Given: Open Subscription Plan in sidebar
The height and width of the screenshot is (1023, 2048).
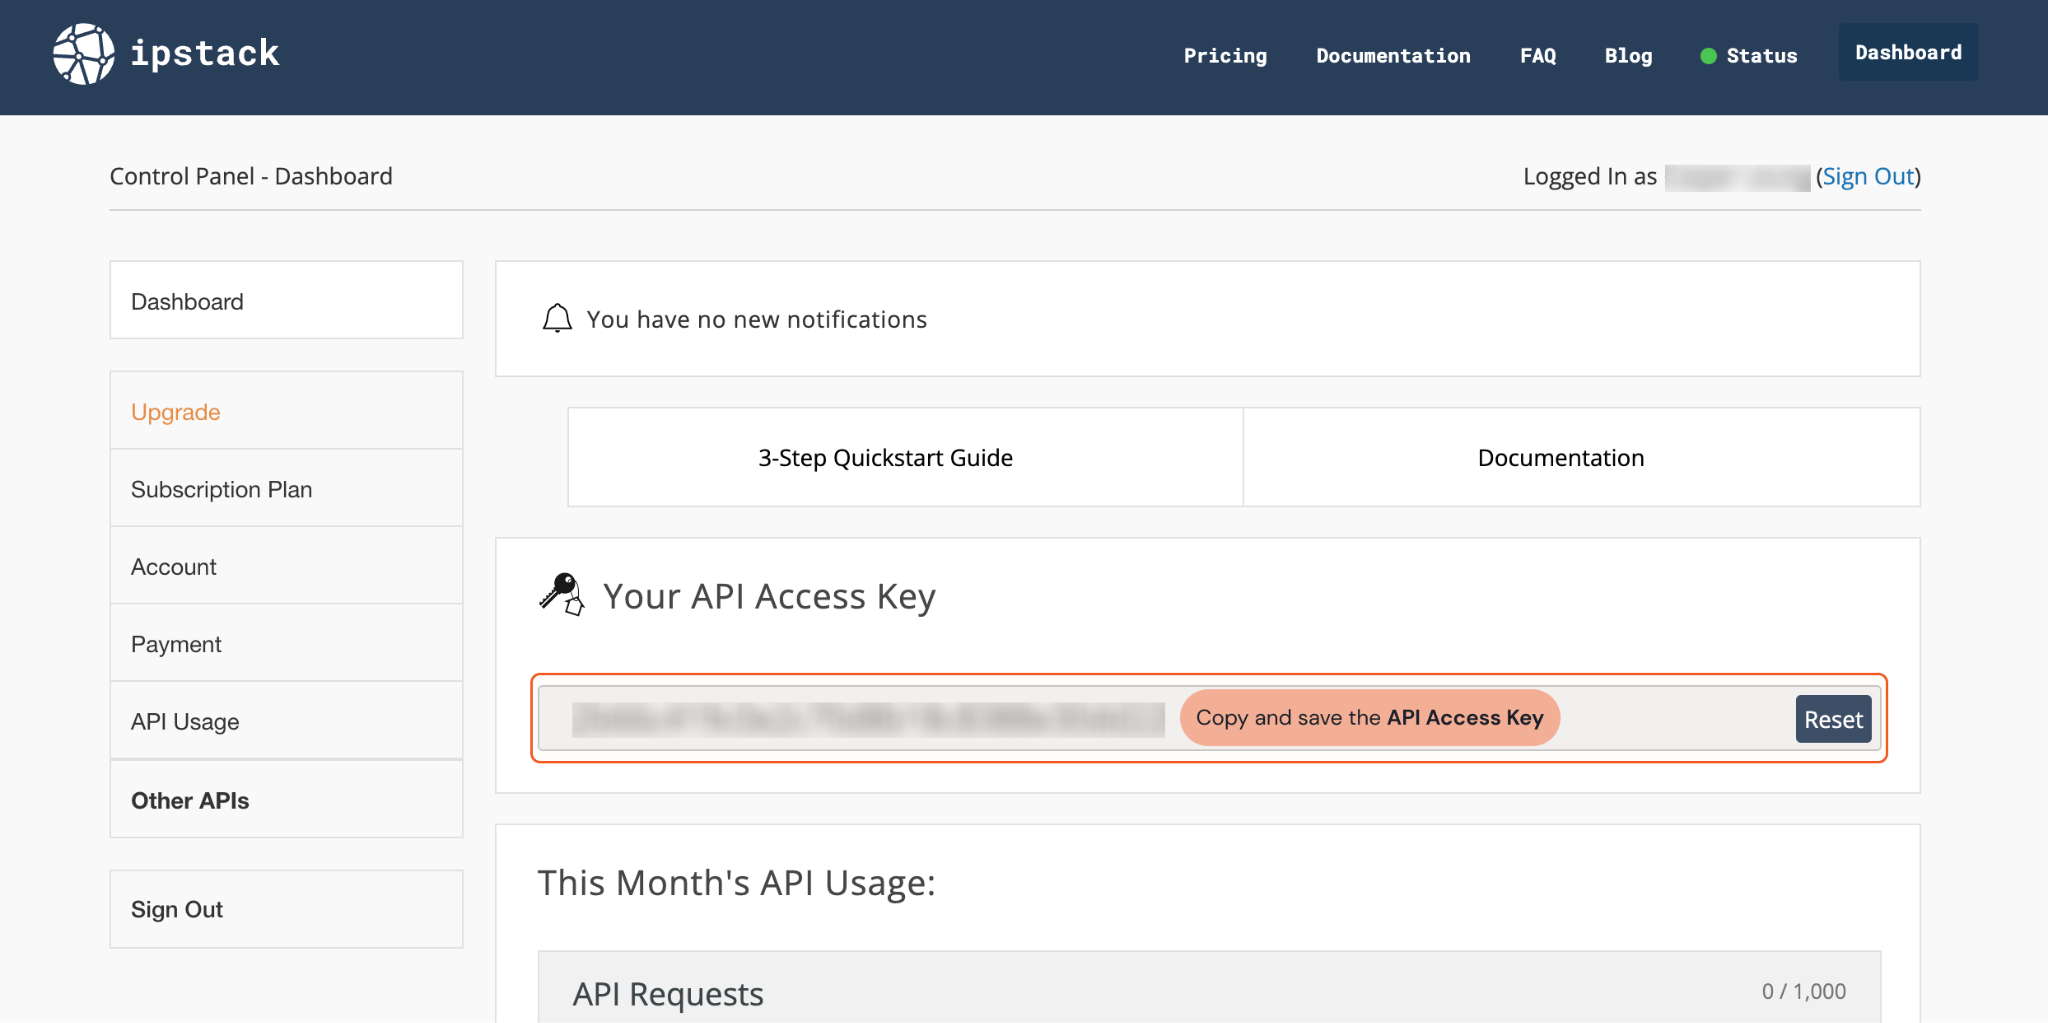Looking at the screenshot, I should point(222,489).
